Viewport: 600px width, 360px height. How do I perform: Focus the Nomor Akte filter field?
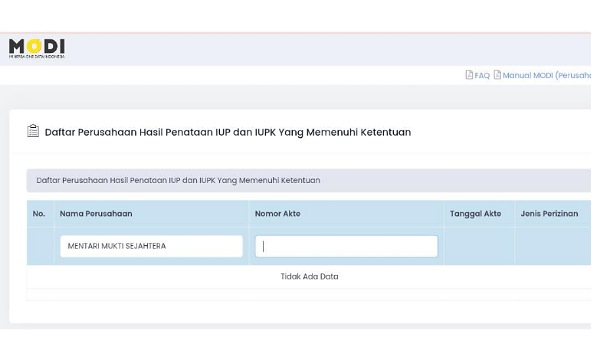pos(346,246)
